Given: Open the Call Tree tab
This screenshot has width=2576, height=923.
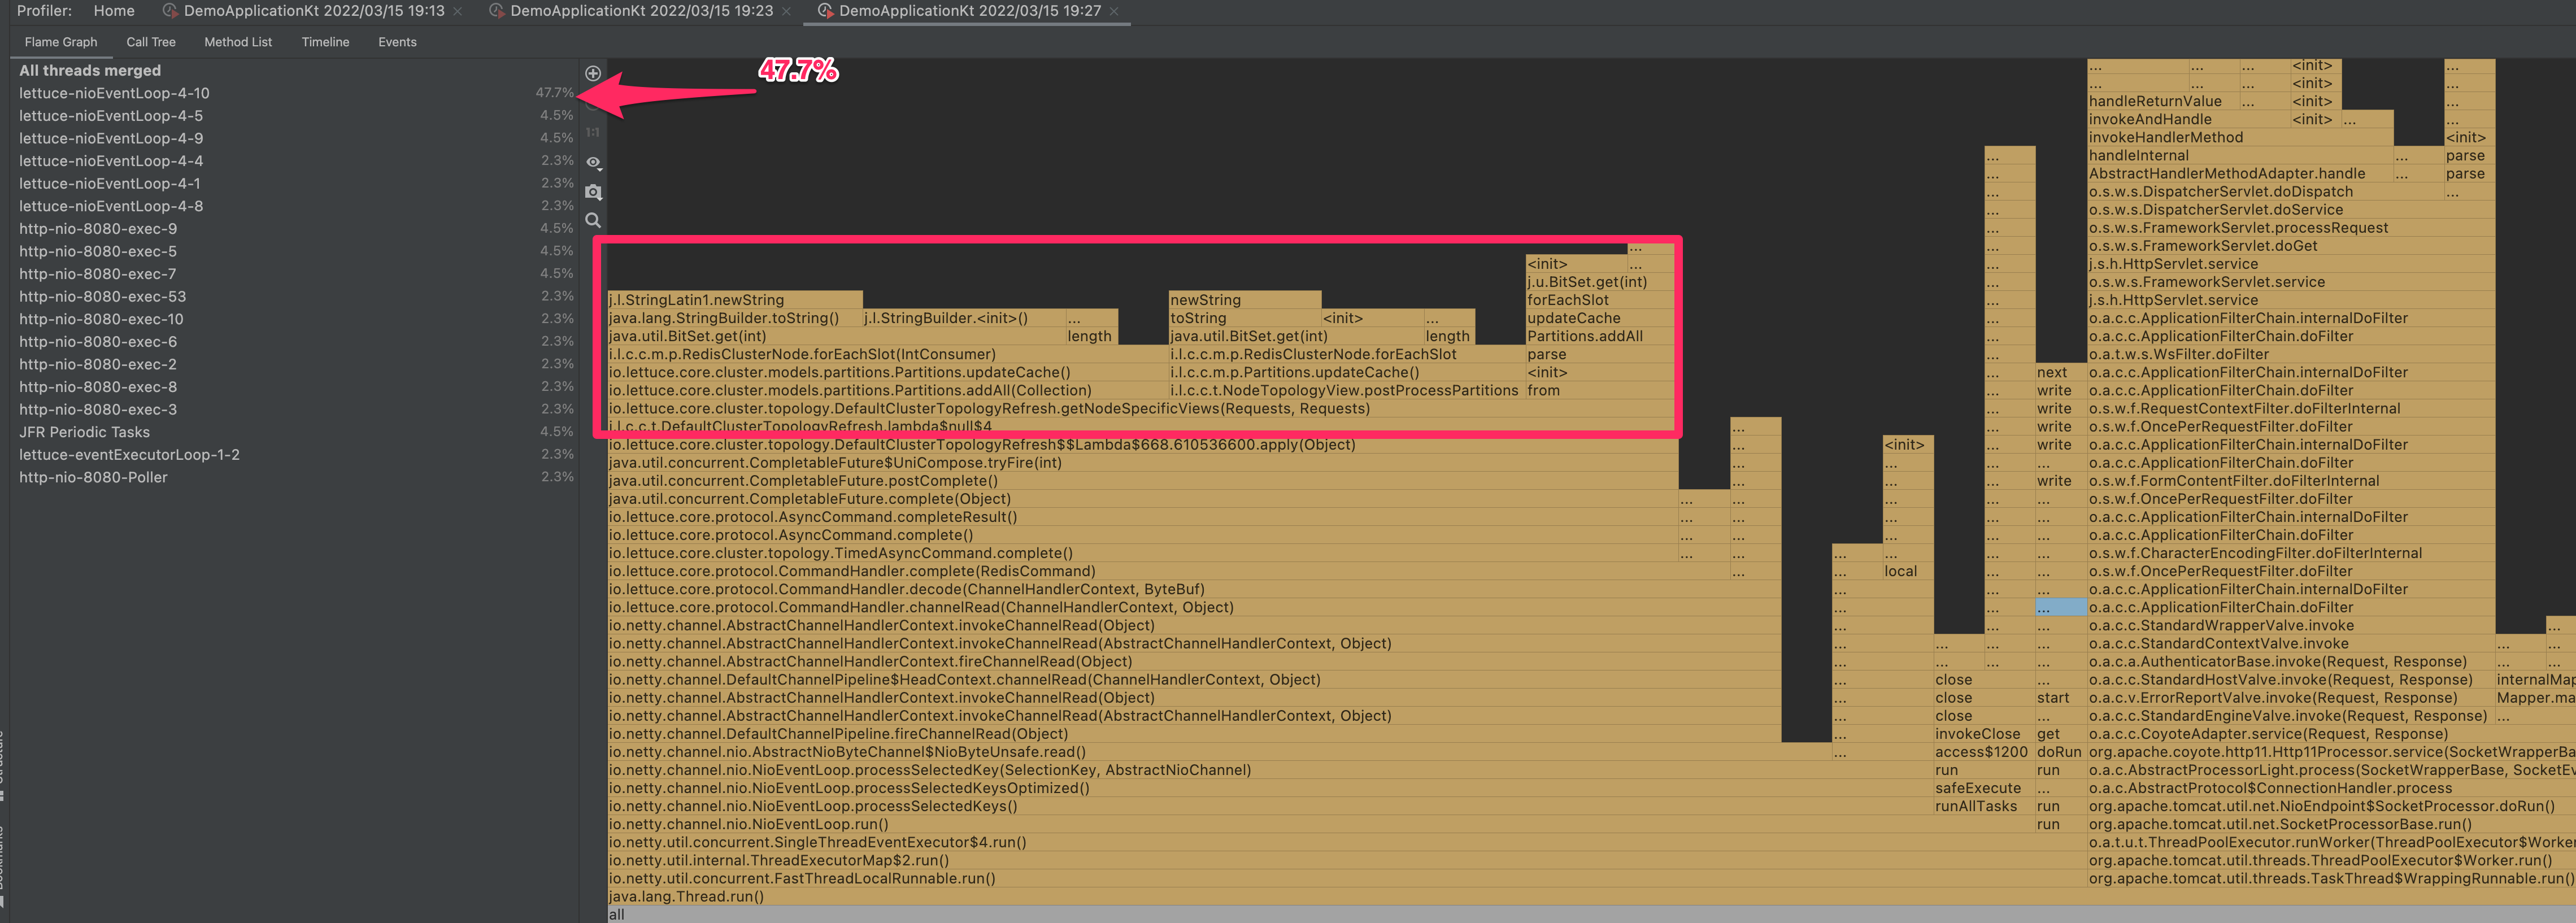Looking at the screenshot, I should [151, 42].
